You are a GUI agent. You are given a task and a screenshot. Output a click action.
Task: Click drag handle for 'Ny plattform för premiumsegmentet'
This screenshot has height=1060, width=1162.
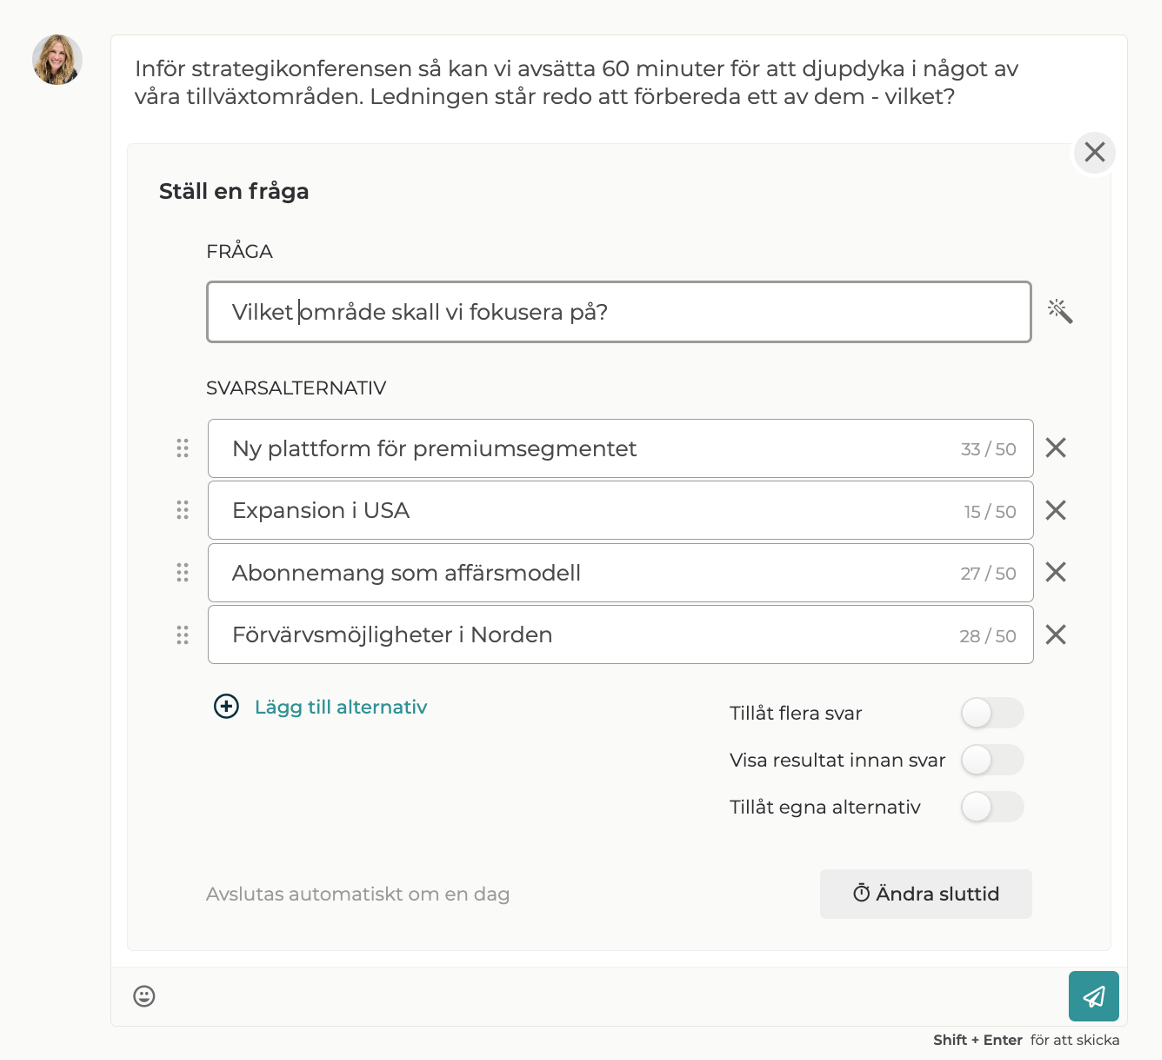tap(182, 448)
